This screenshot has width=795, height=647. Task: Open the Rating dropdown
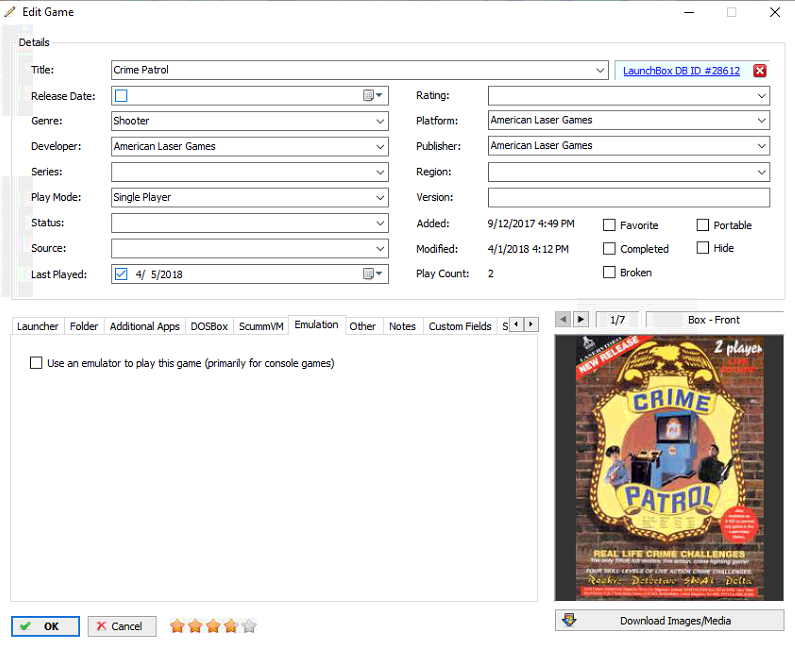pos(762,95)
